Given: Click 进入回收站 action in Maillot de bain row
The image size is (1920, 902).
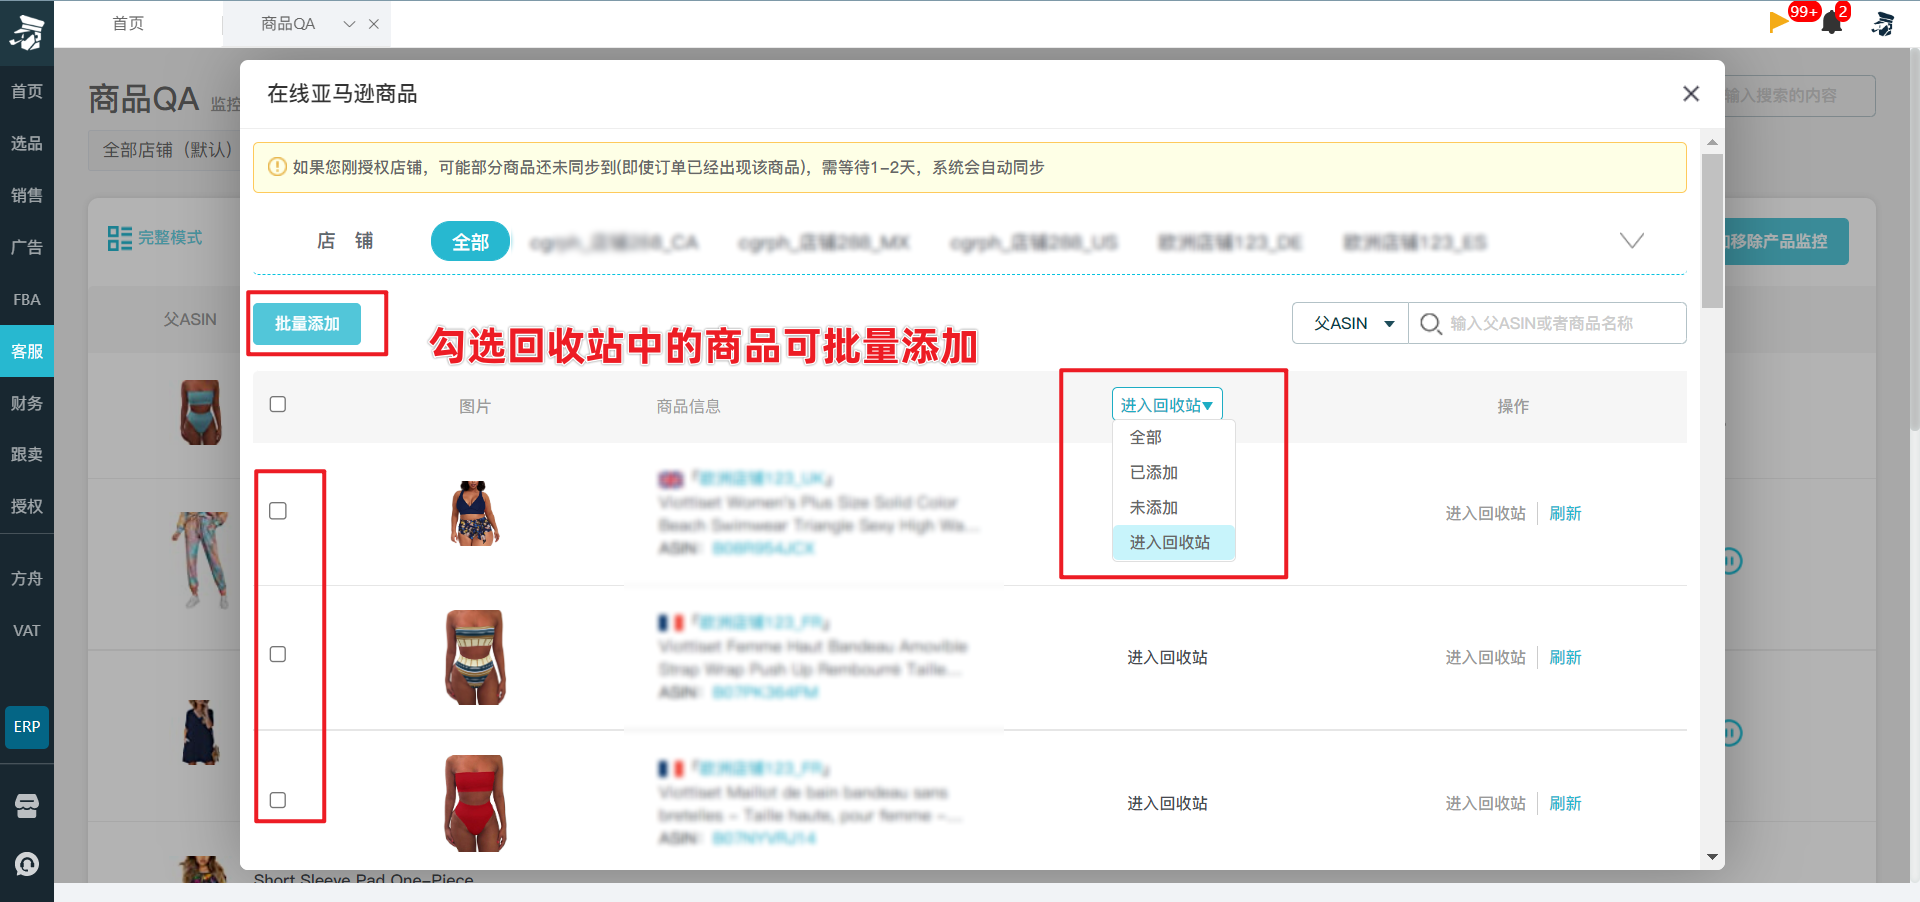Looking at the screenshot, I should tap(1486, 804).
